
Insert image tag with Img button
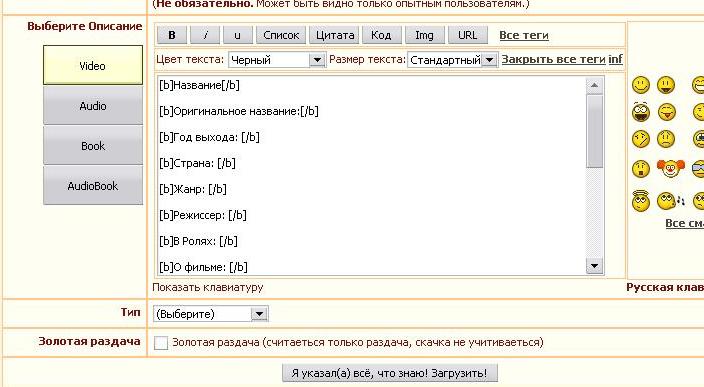tap(425, 35)
